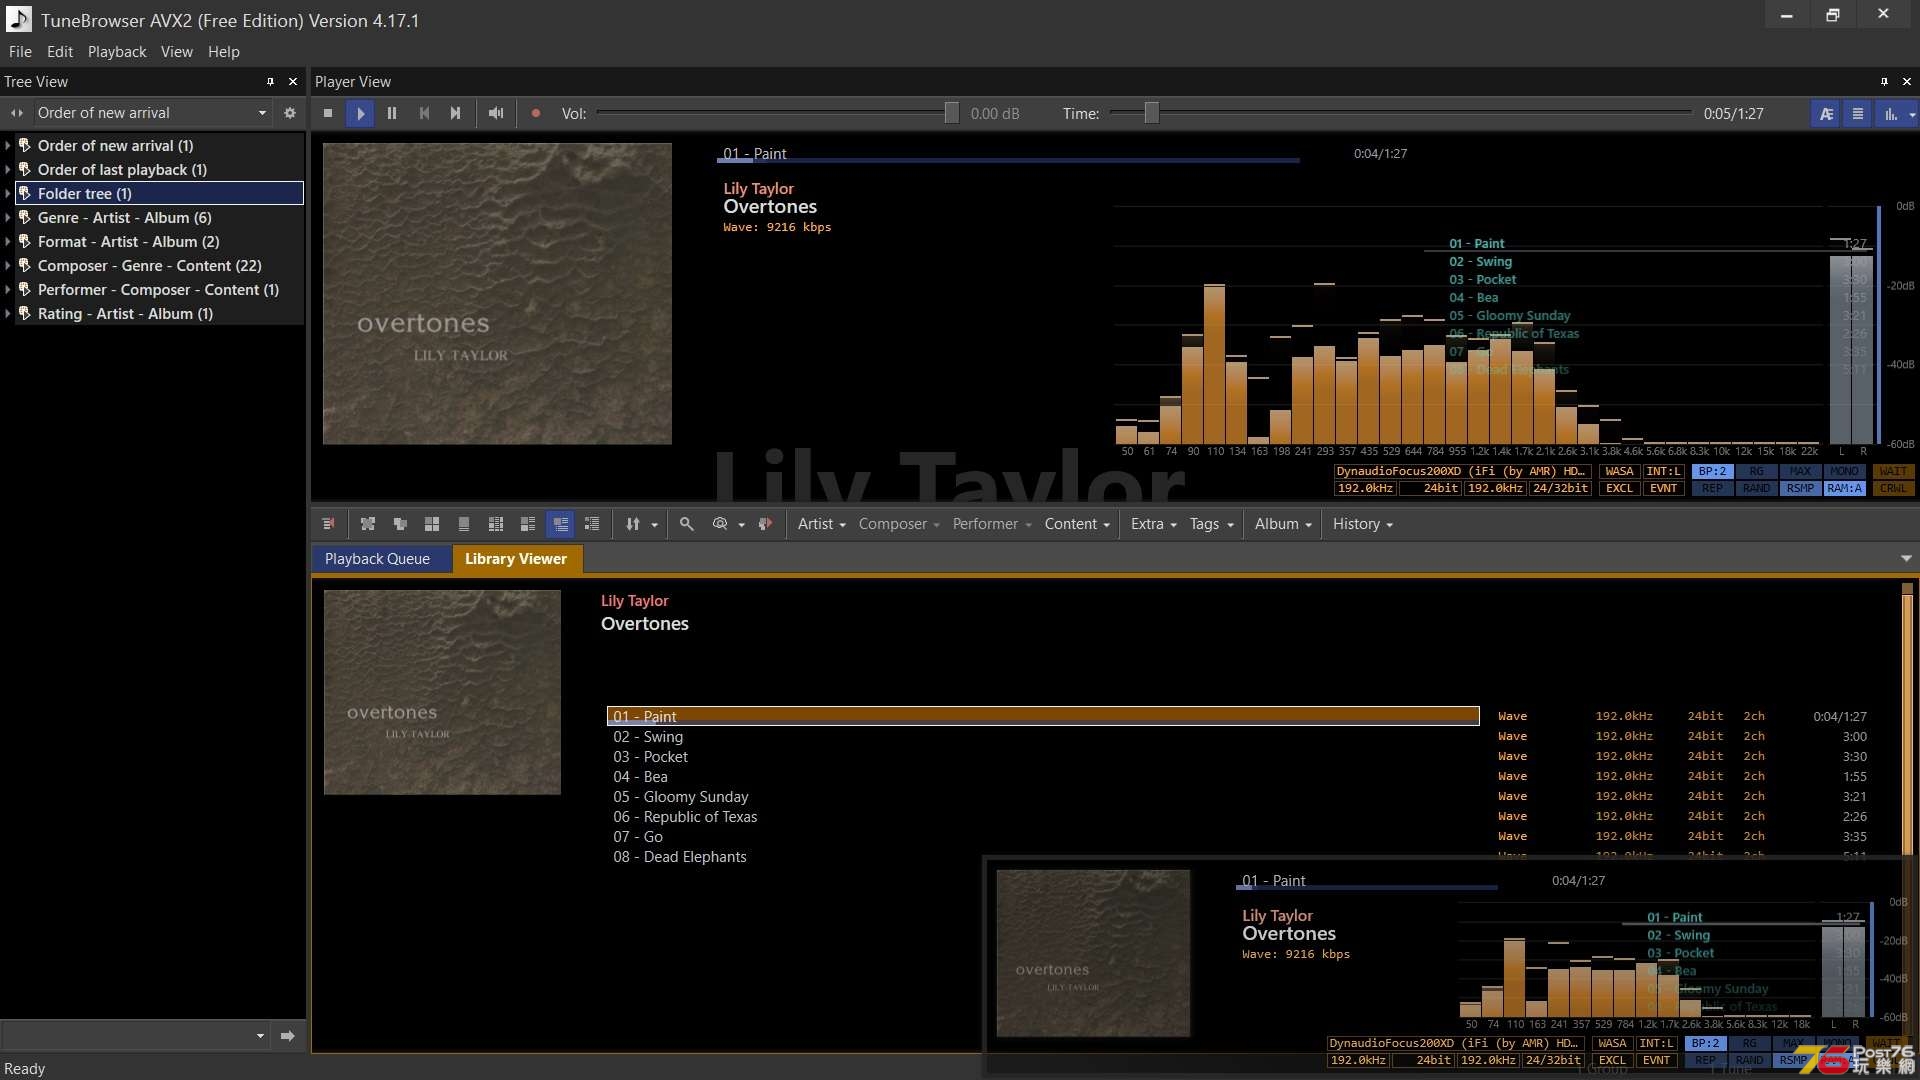Click the text/font icon in Player View toolbar

click(x=1826, y=114)
